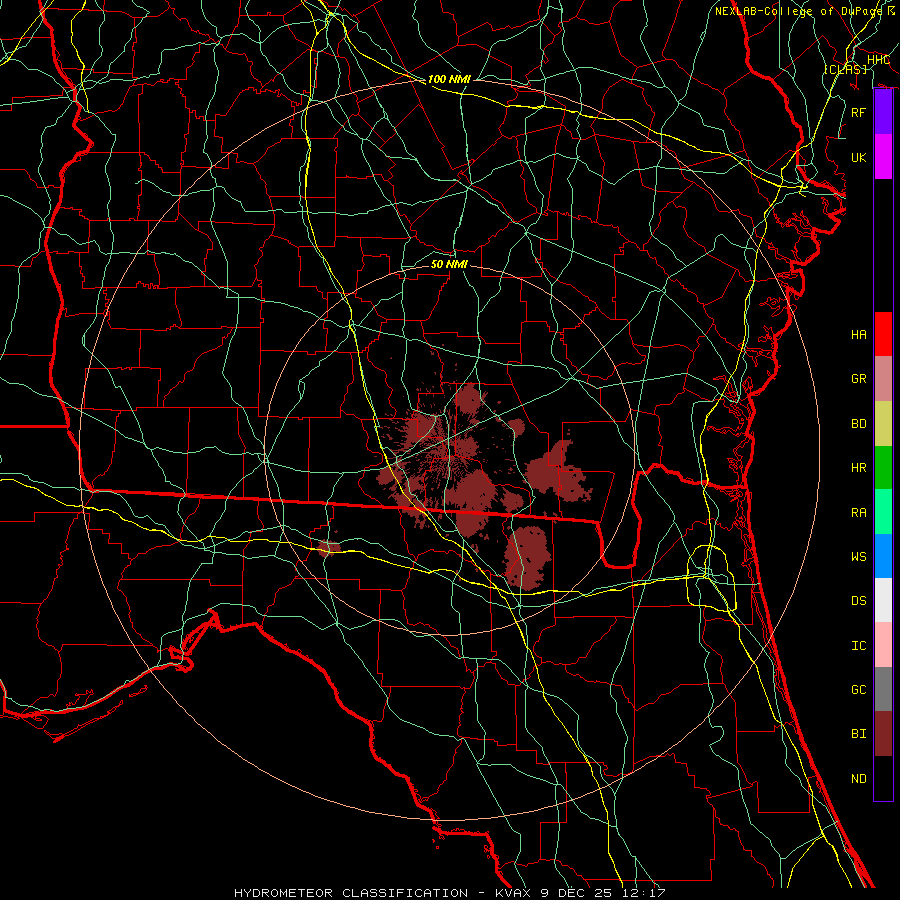Click the HA red legend swatch
The image size is (900, 900).
(883, 334)
